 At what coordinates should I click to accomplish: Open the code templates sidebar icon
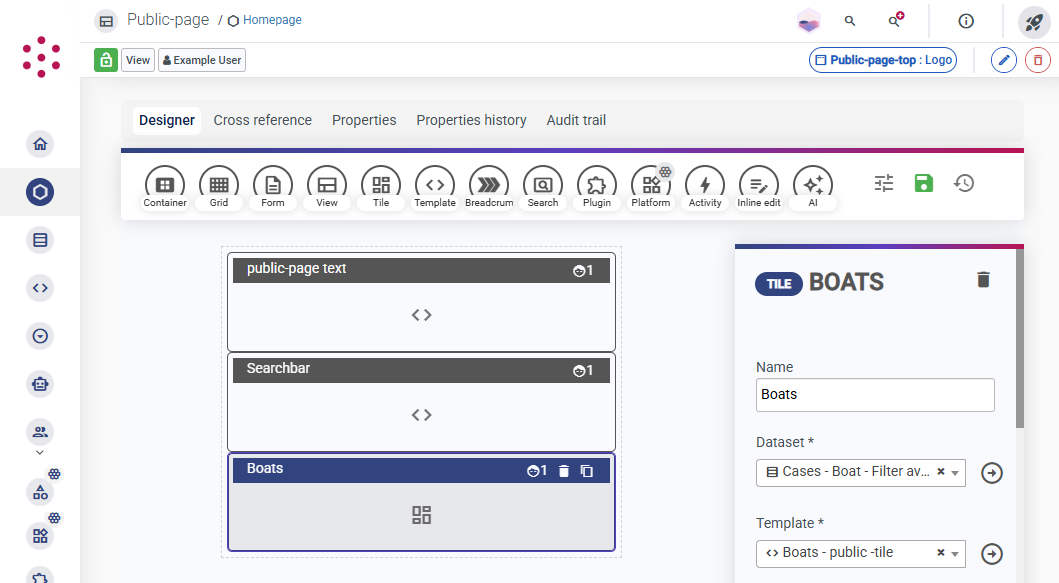click(41, 288)
